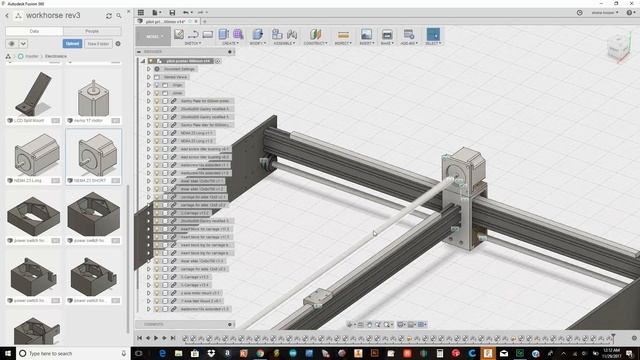
Task: Toggle visibility lightbulb of Origin folder
Action: coord(157,85)
